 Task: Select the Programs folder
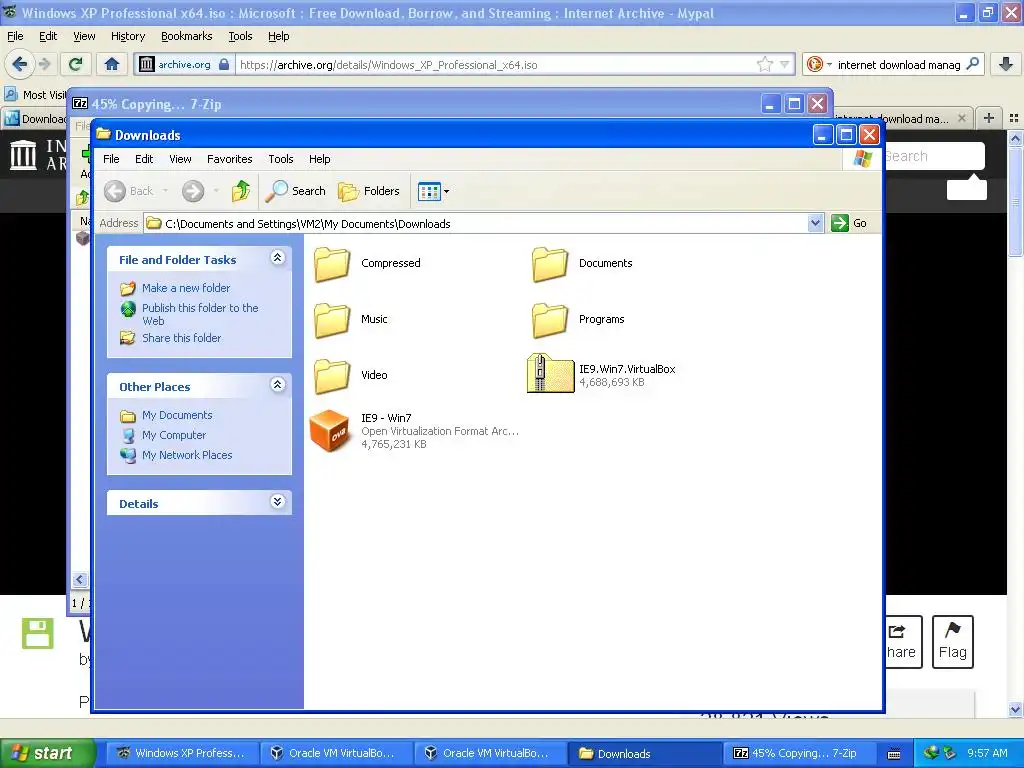(579, 320)
